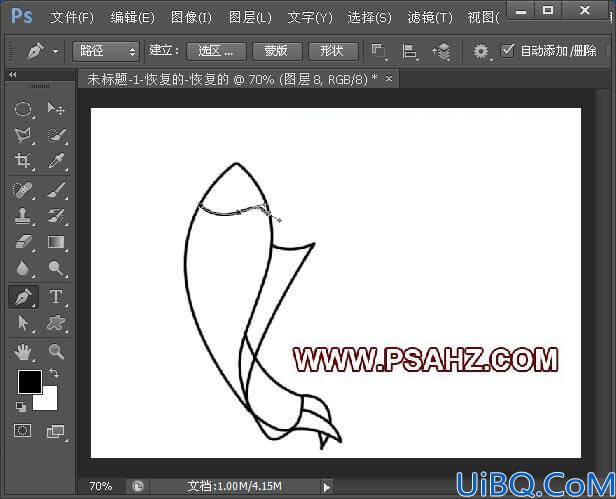Select the Gradient tool
This screenshot has width=616, height=499.
[56, 242]
